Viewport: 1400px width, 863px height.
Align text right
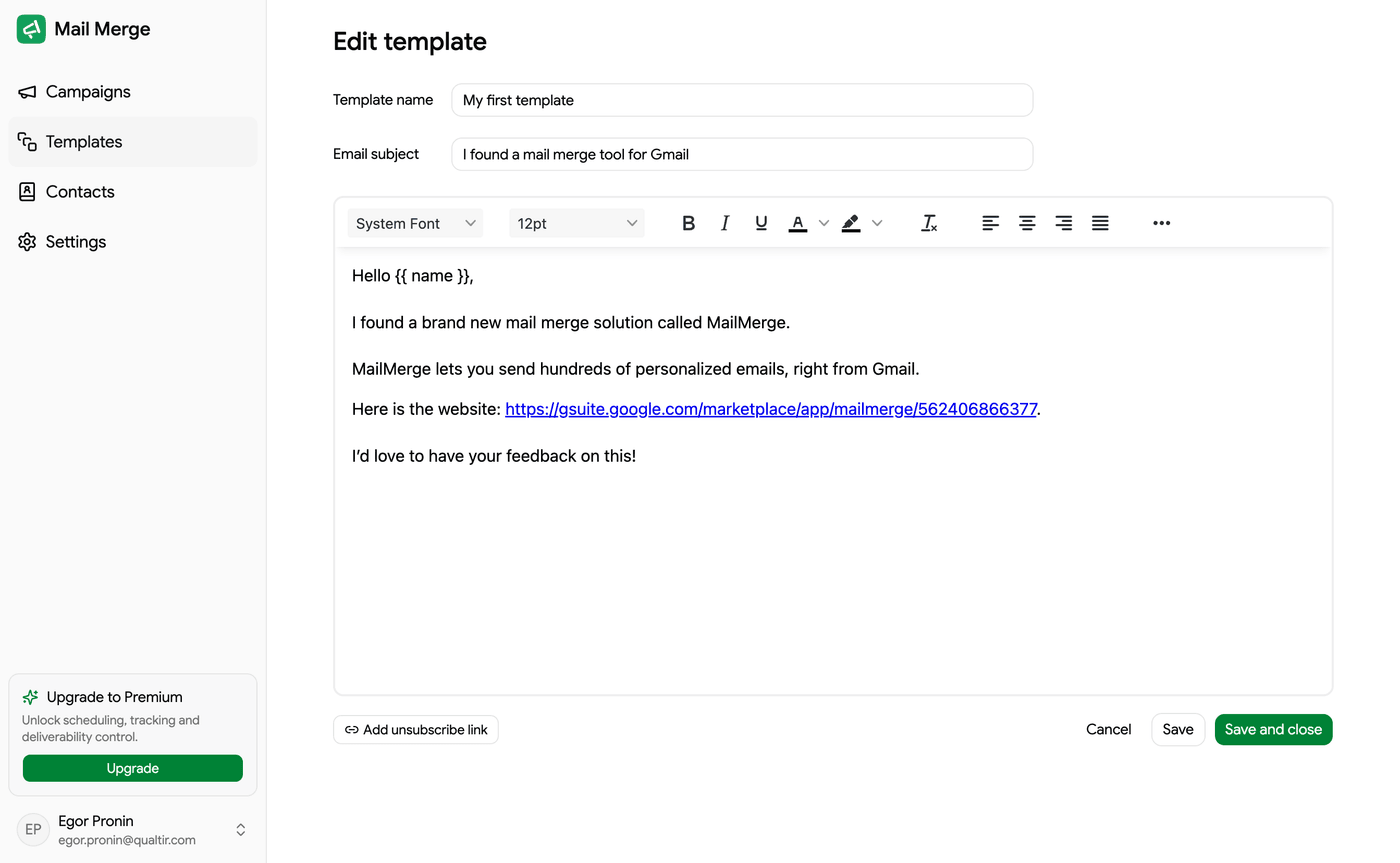click(x=1064, y=223)
